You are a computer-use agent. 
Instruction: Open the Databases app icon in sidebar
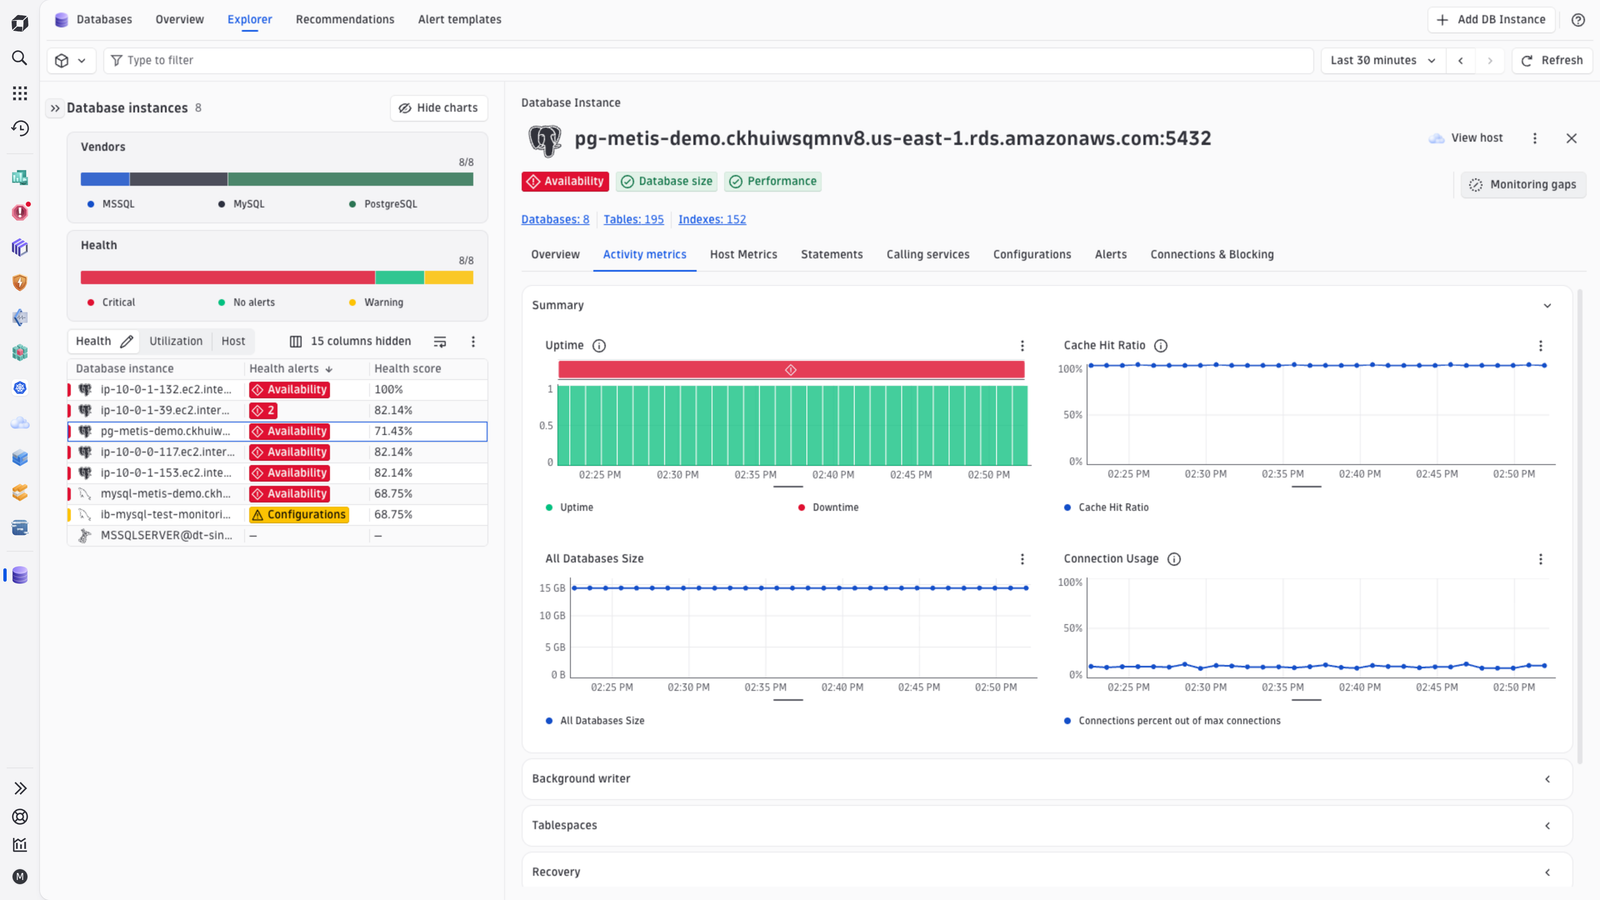click(x=19, y=575)
